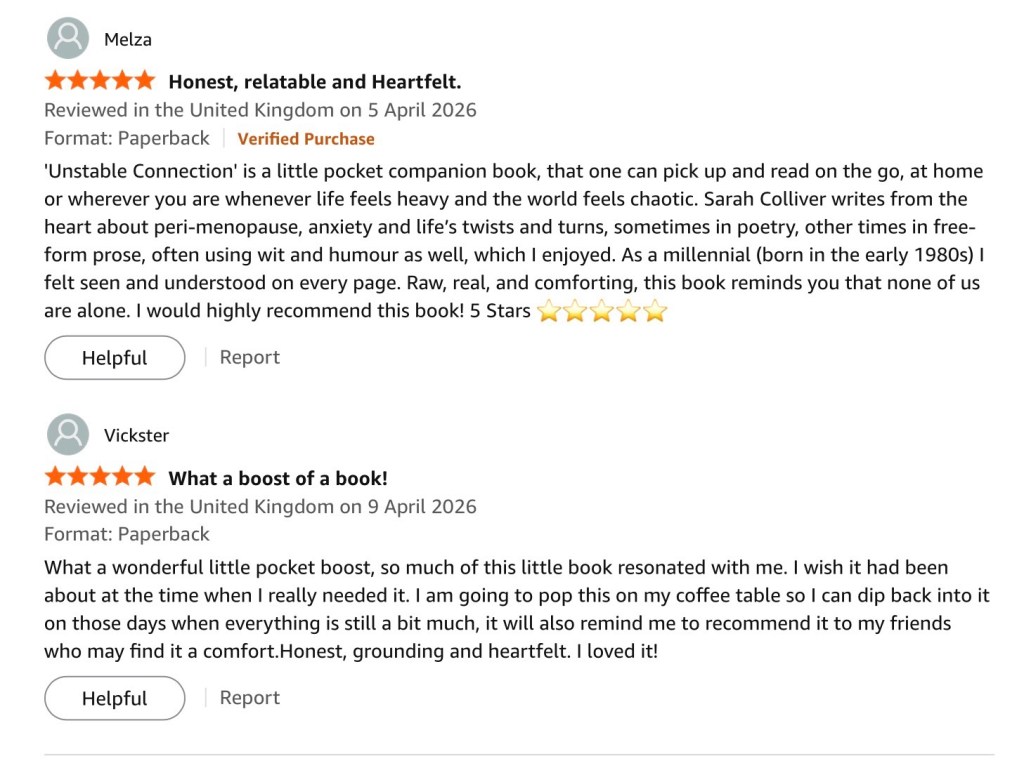1024x768 pixels.
Task: Click the orange star rating on Vickster's review
Action: pos(100,477)
